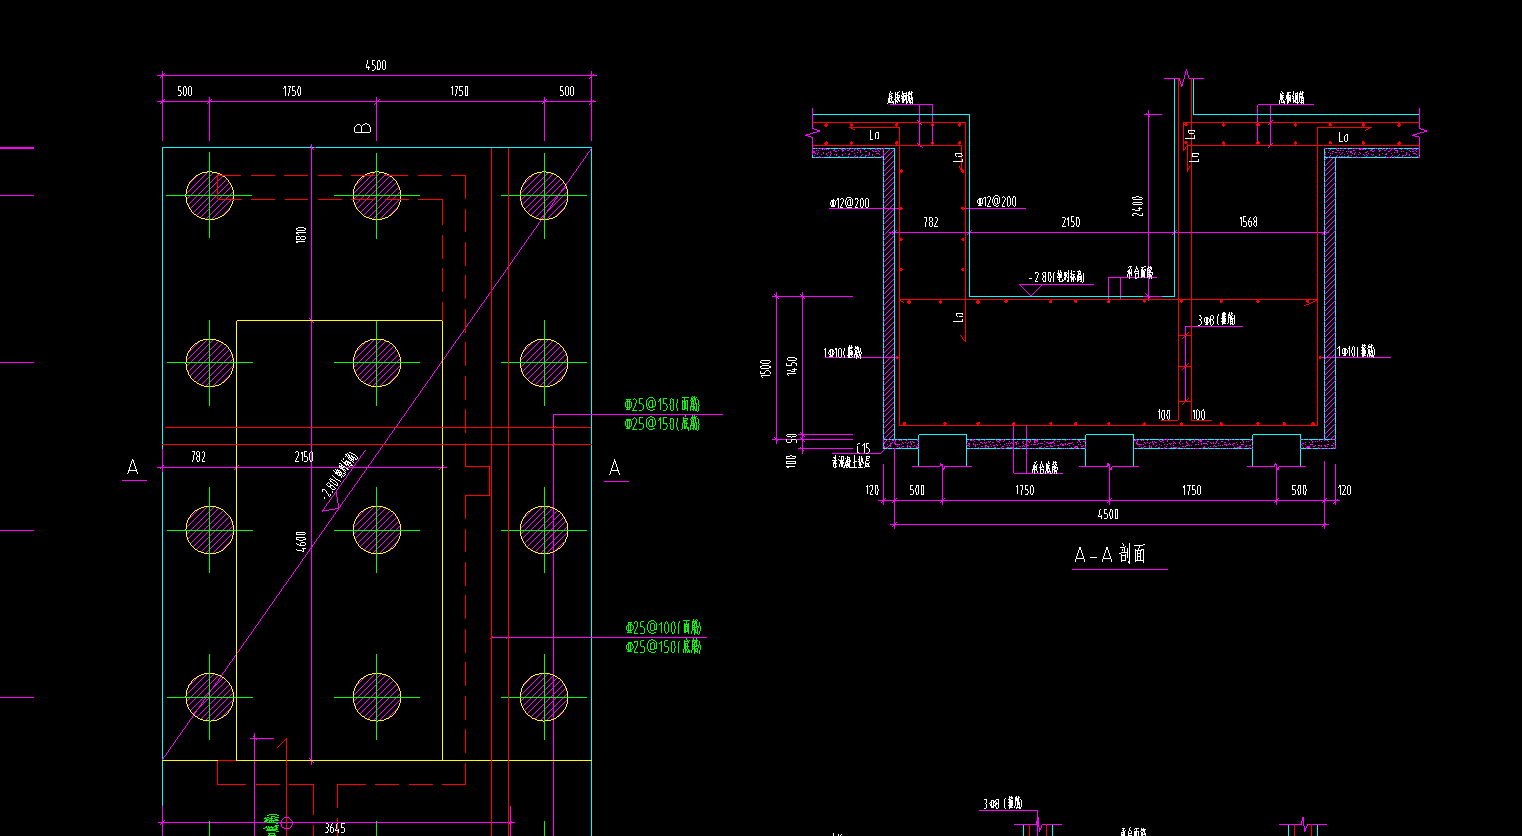Select section mark "A" left of plan

click(x=132, y=467)
